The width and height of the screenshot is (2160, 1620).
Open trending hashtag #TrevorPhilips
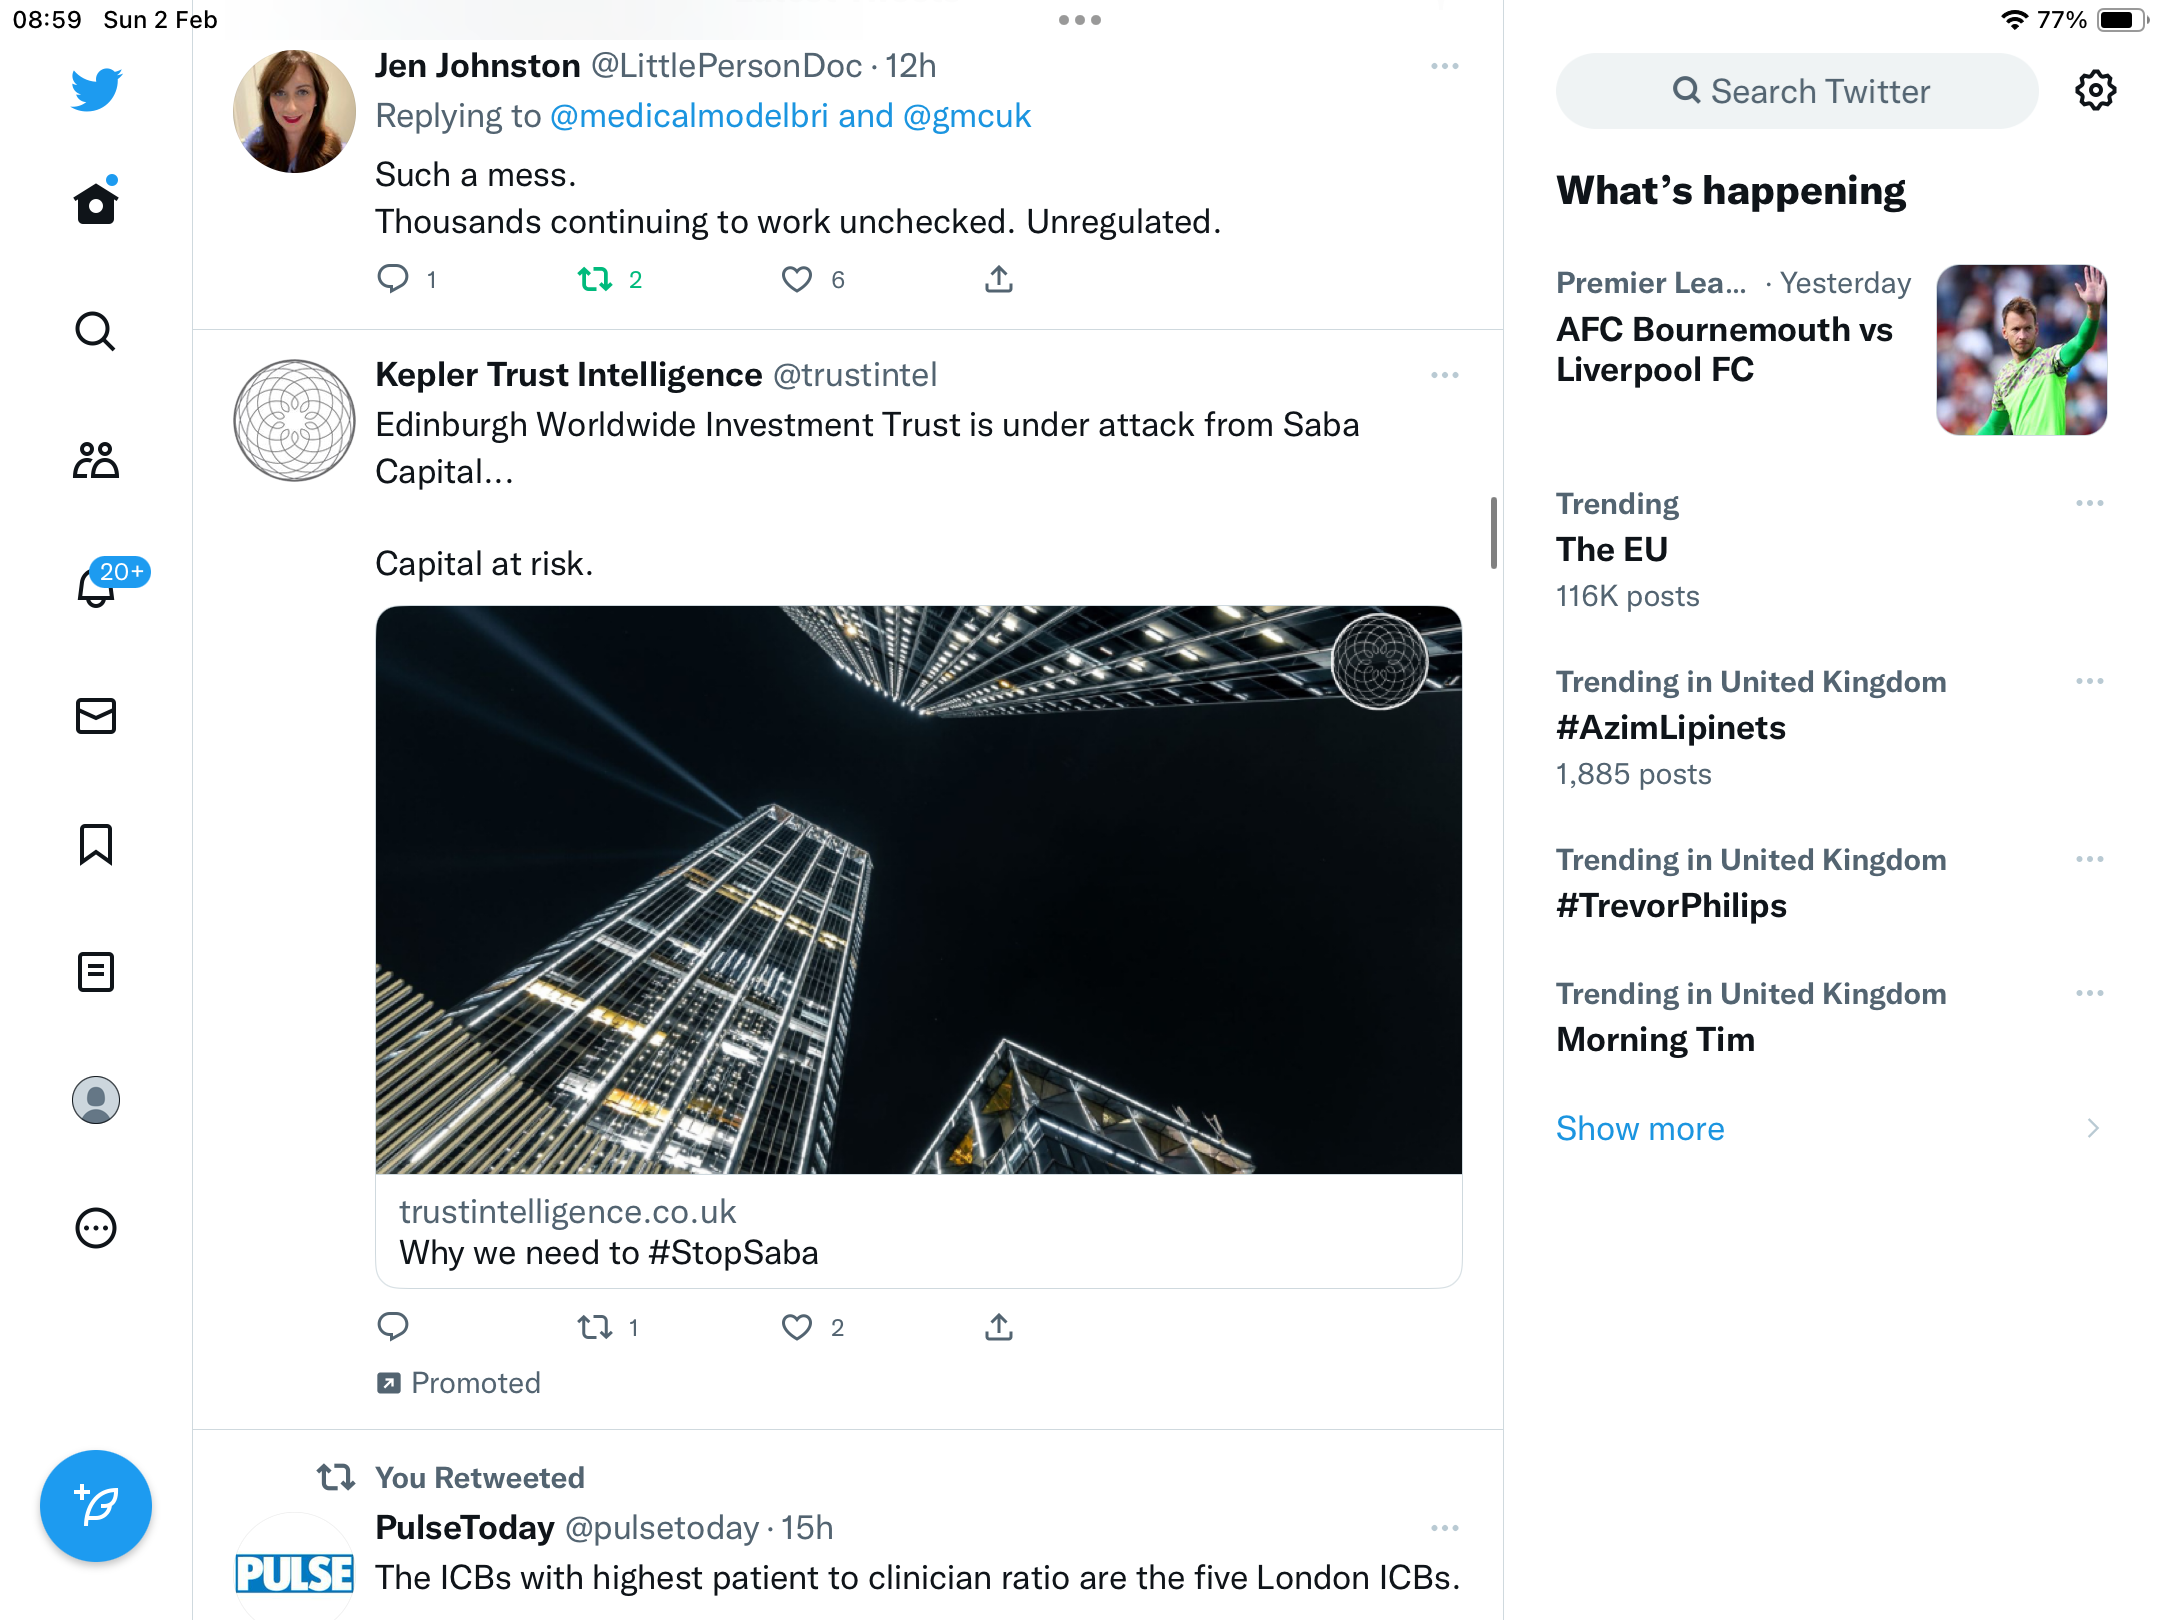(x=1671, y=905)
